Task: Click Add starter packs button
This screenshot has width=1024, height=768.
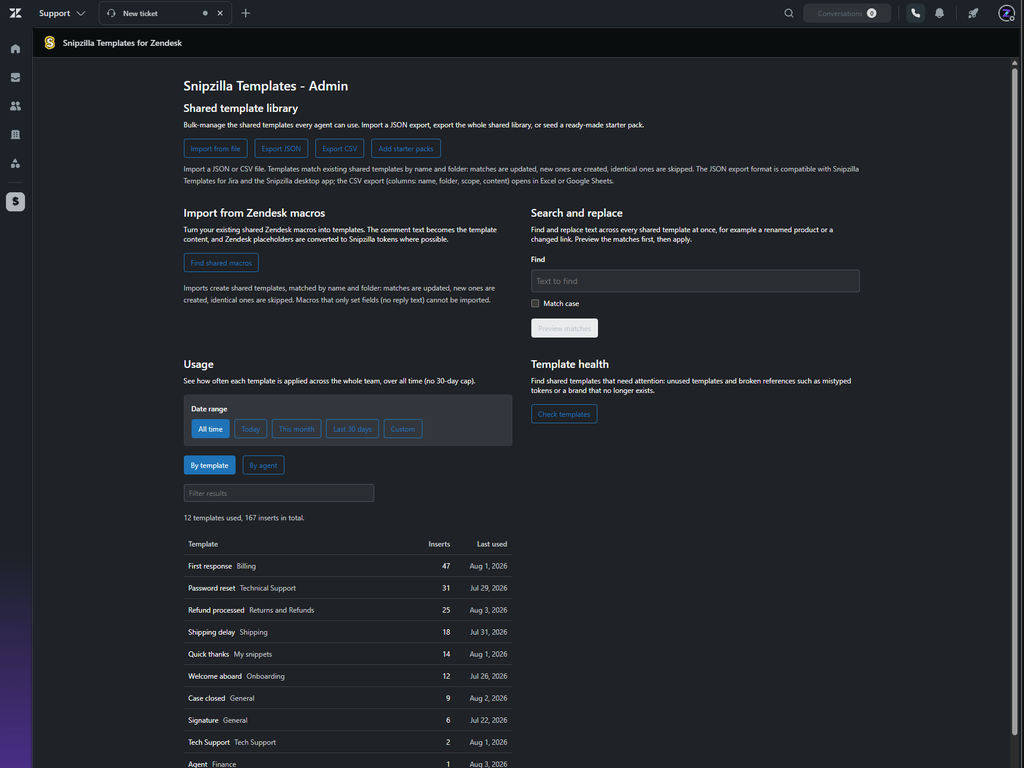Action: coord(406,149)
